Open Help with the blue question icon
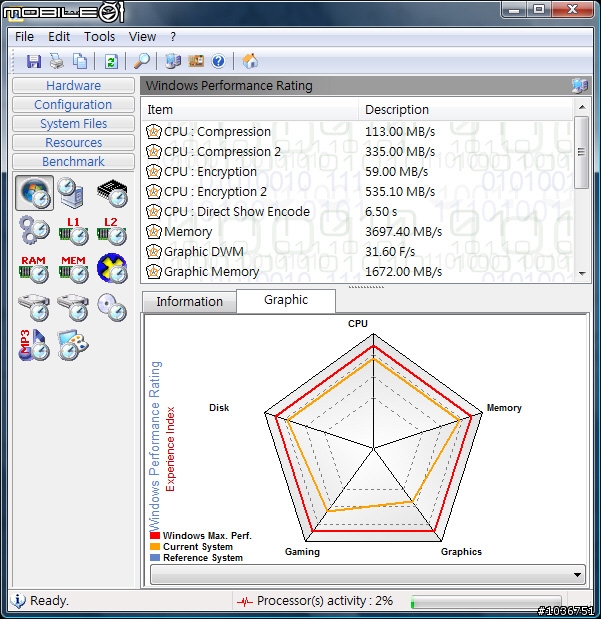This screenshot has width=601, height=619. pos(218,61)
